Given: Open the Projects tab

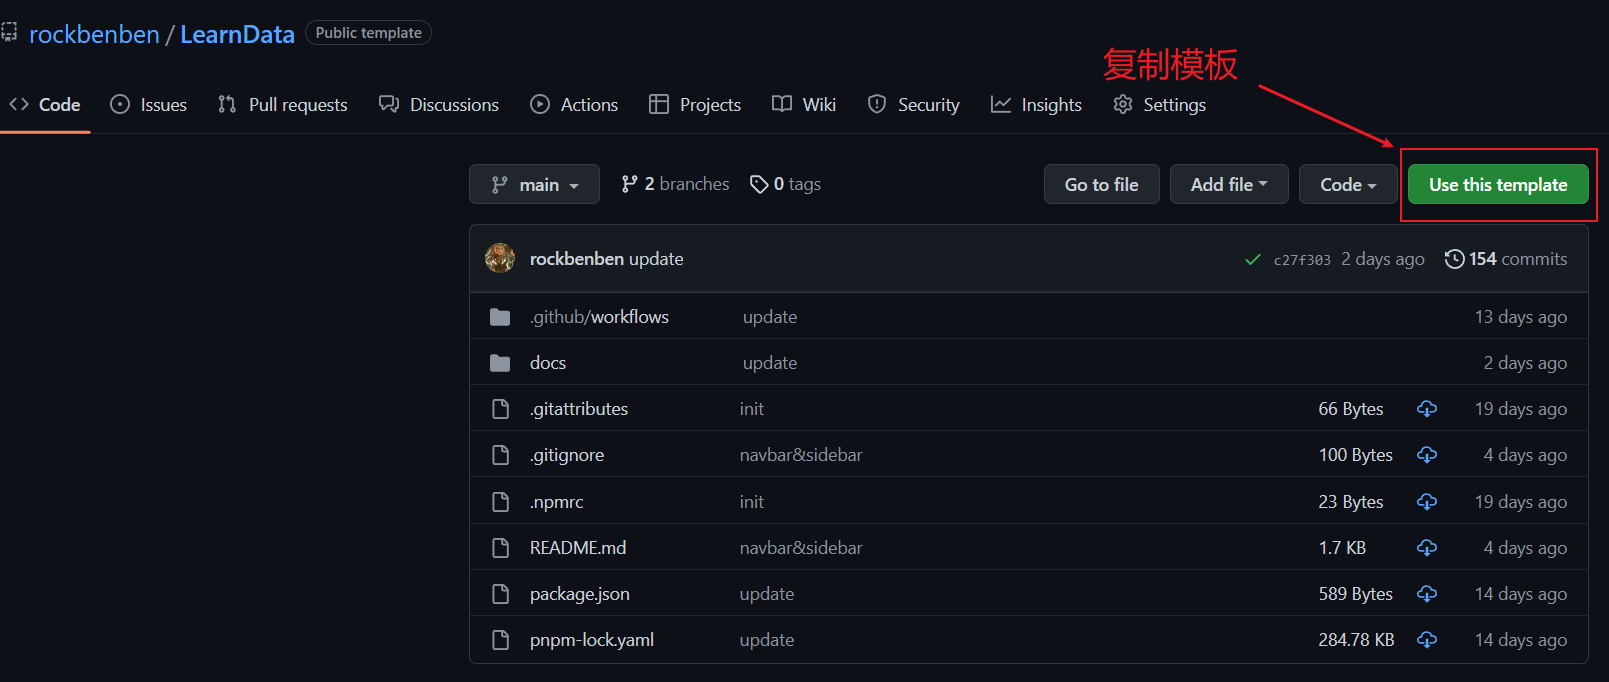Looking at the screenshot, I should tap(695, 104).
